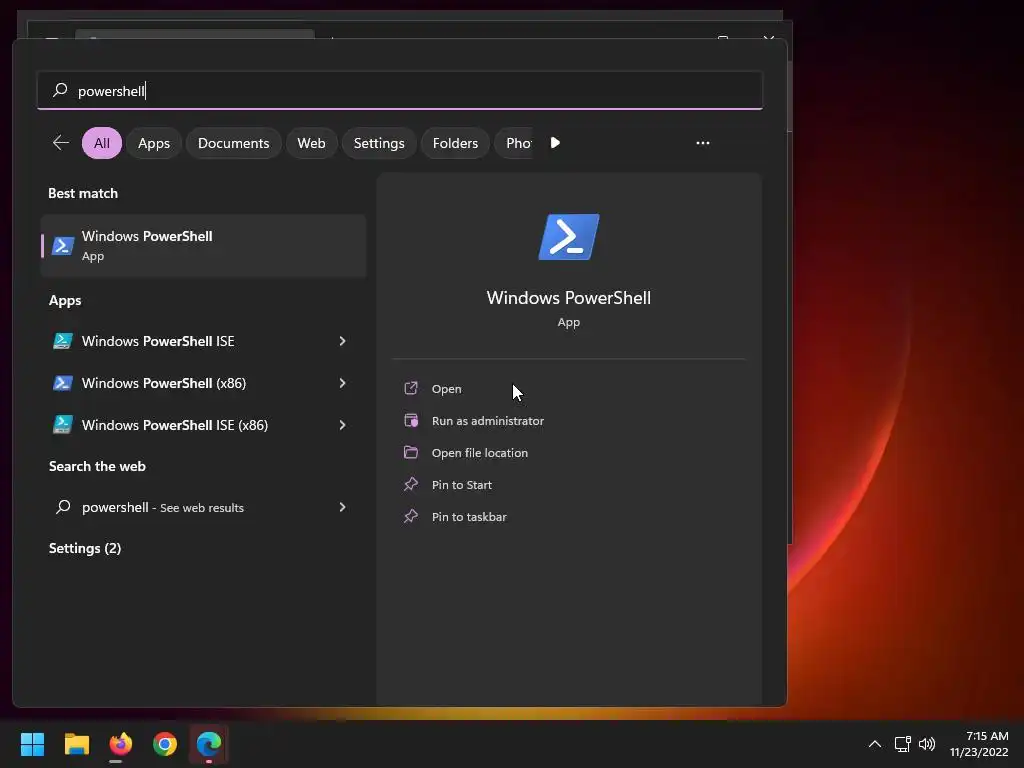Click the volume speaker tray icon
The width and height of the screenshot is (1024, 768).
927,744
